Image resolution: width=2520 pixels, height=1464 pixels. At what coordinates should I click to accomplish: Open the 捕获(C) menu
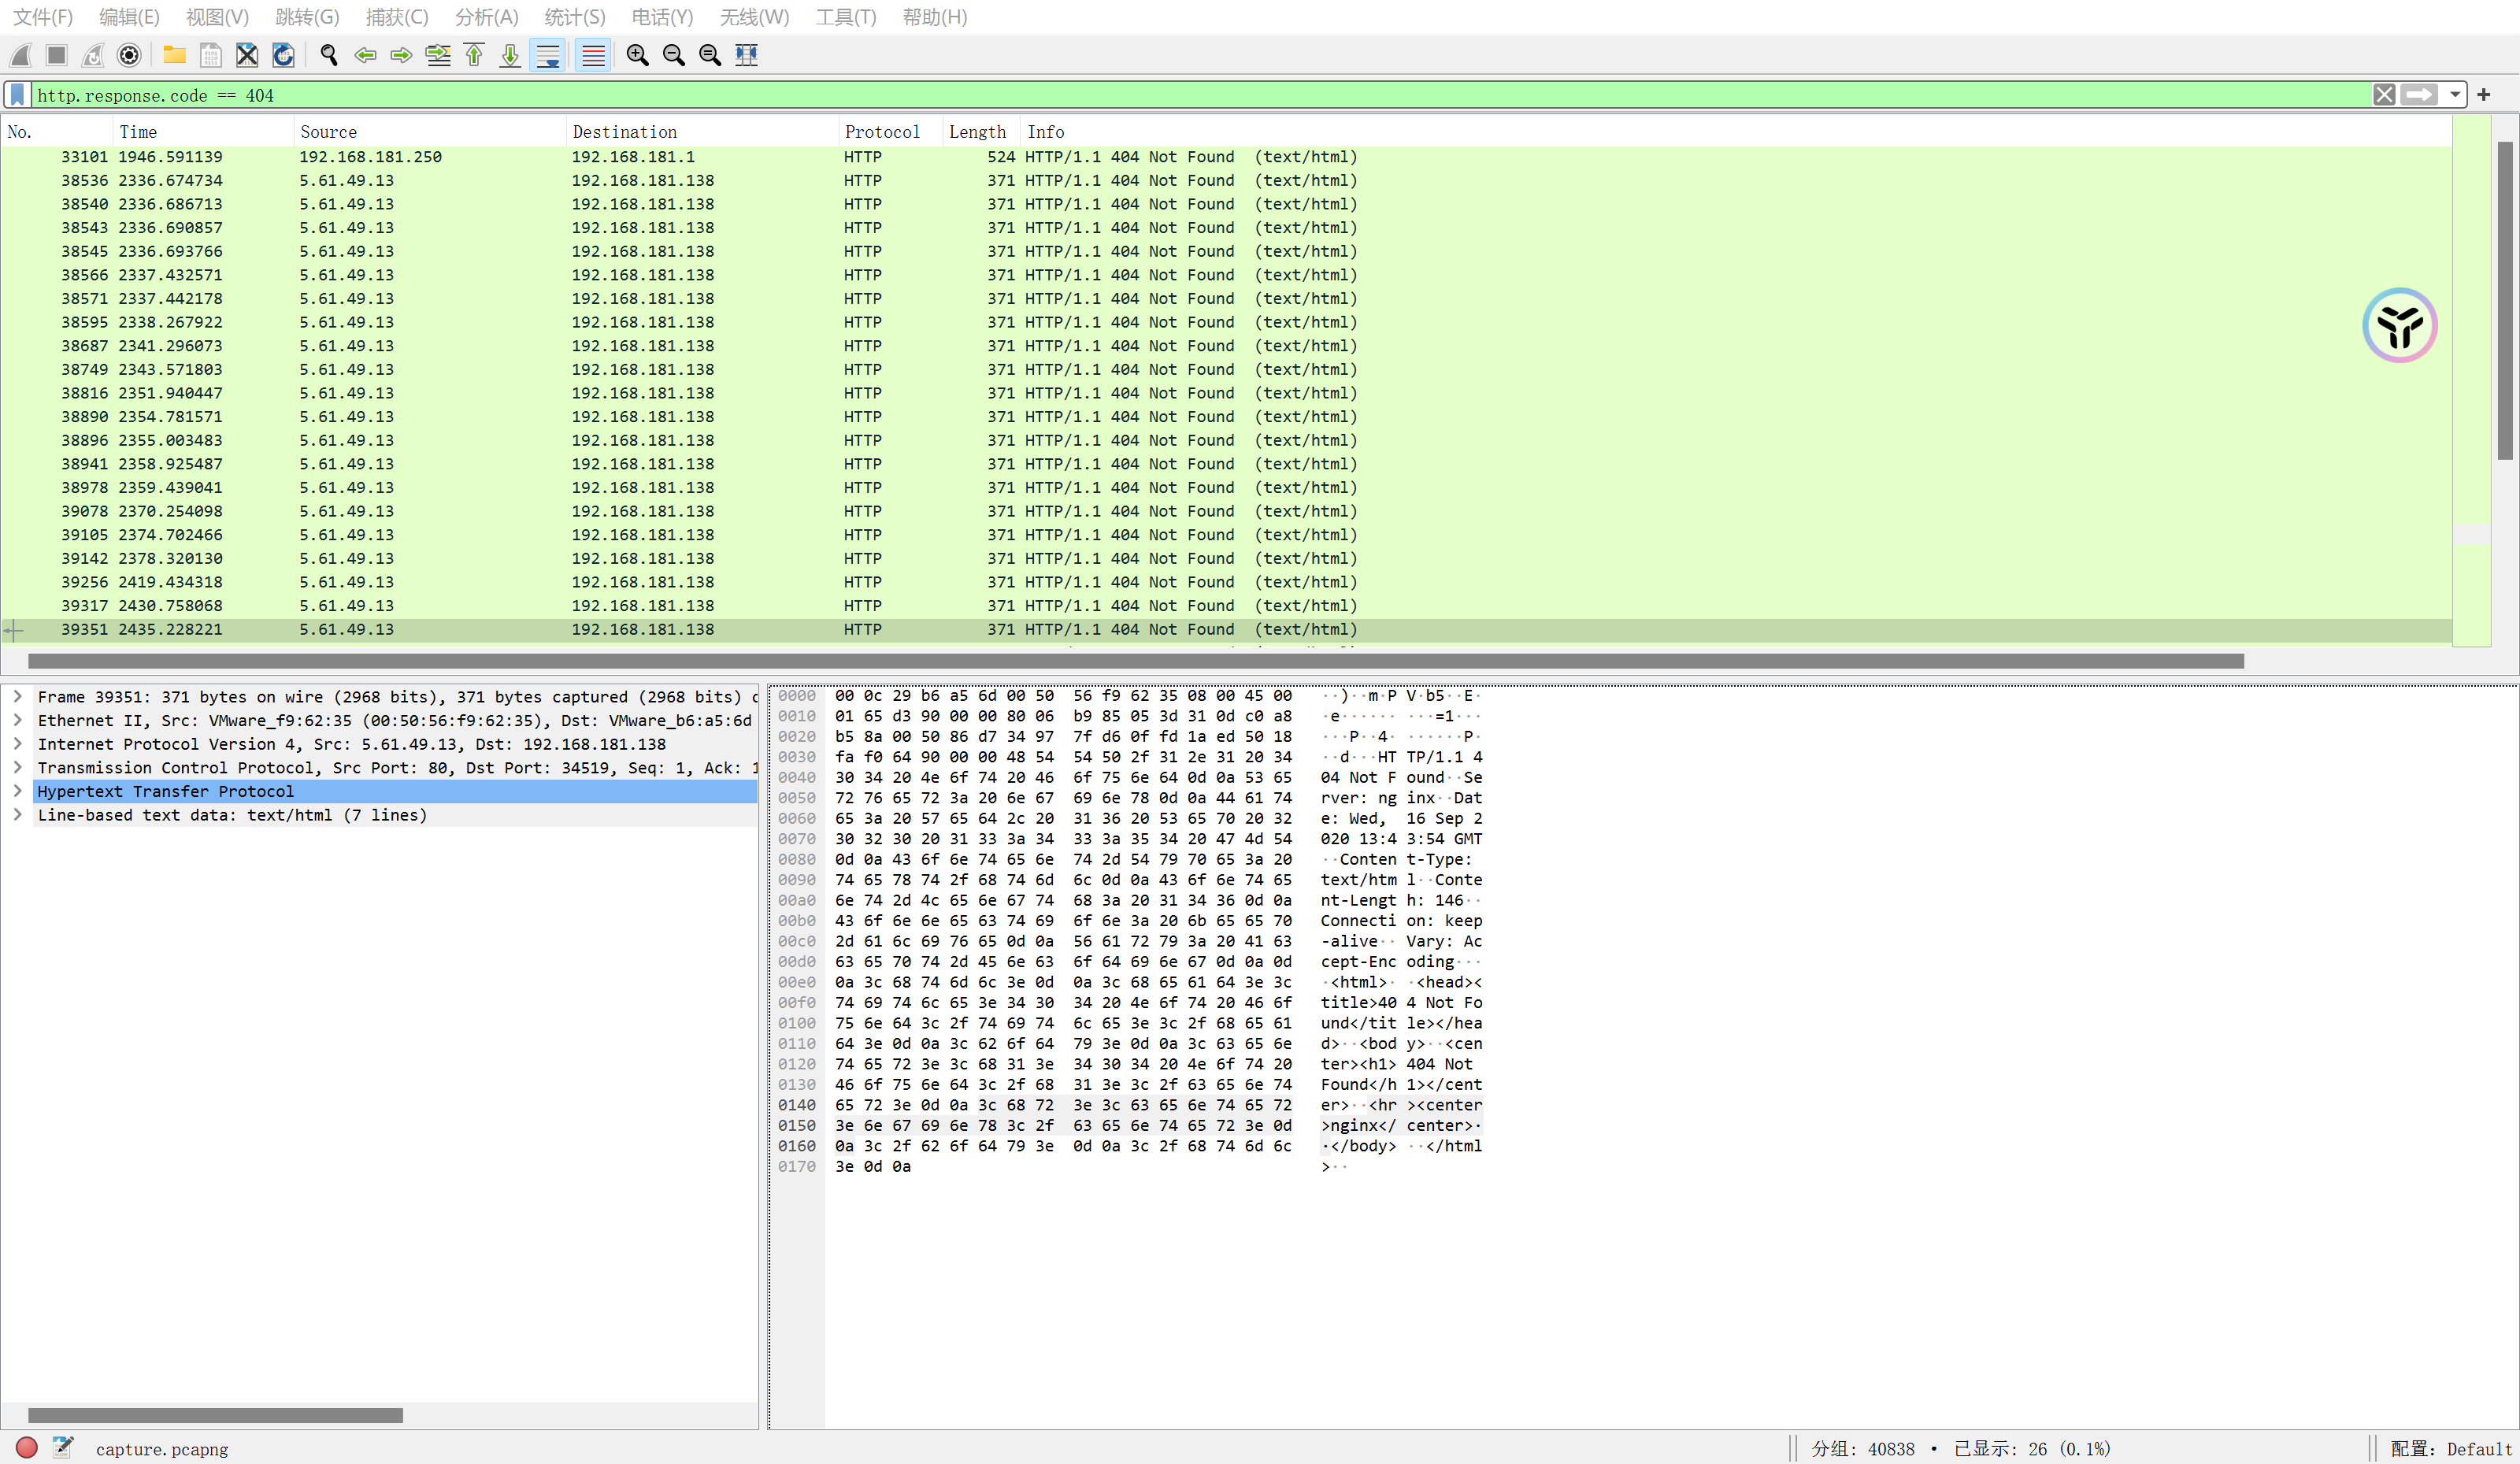coord(397,17)
